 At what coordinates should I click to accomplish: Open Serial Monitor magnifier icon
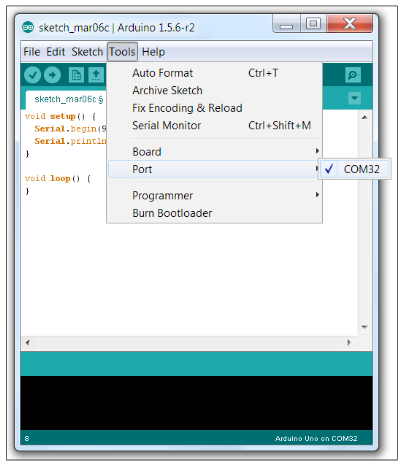pos(353,75)
